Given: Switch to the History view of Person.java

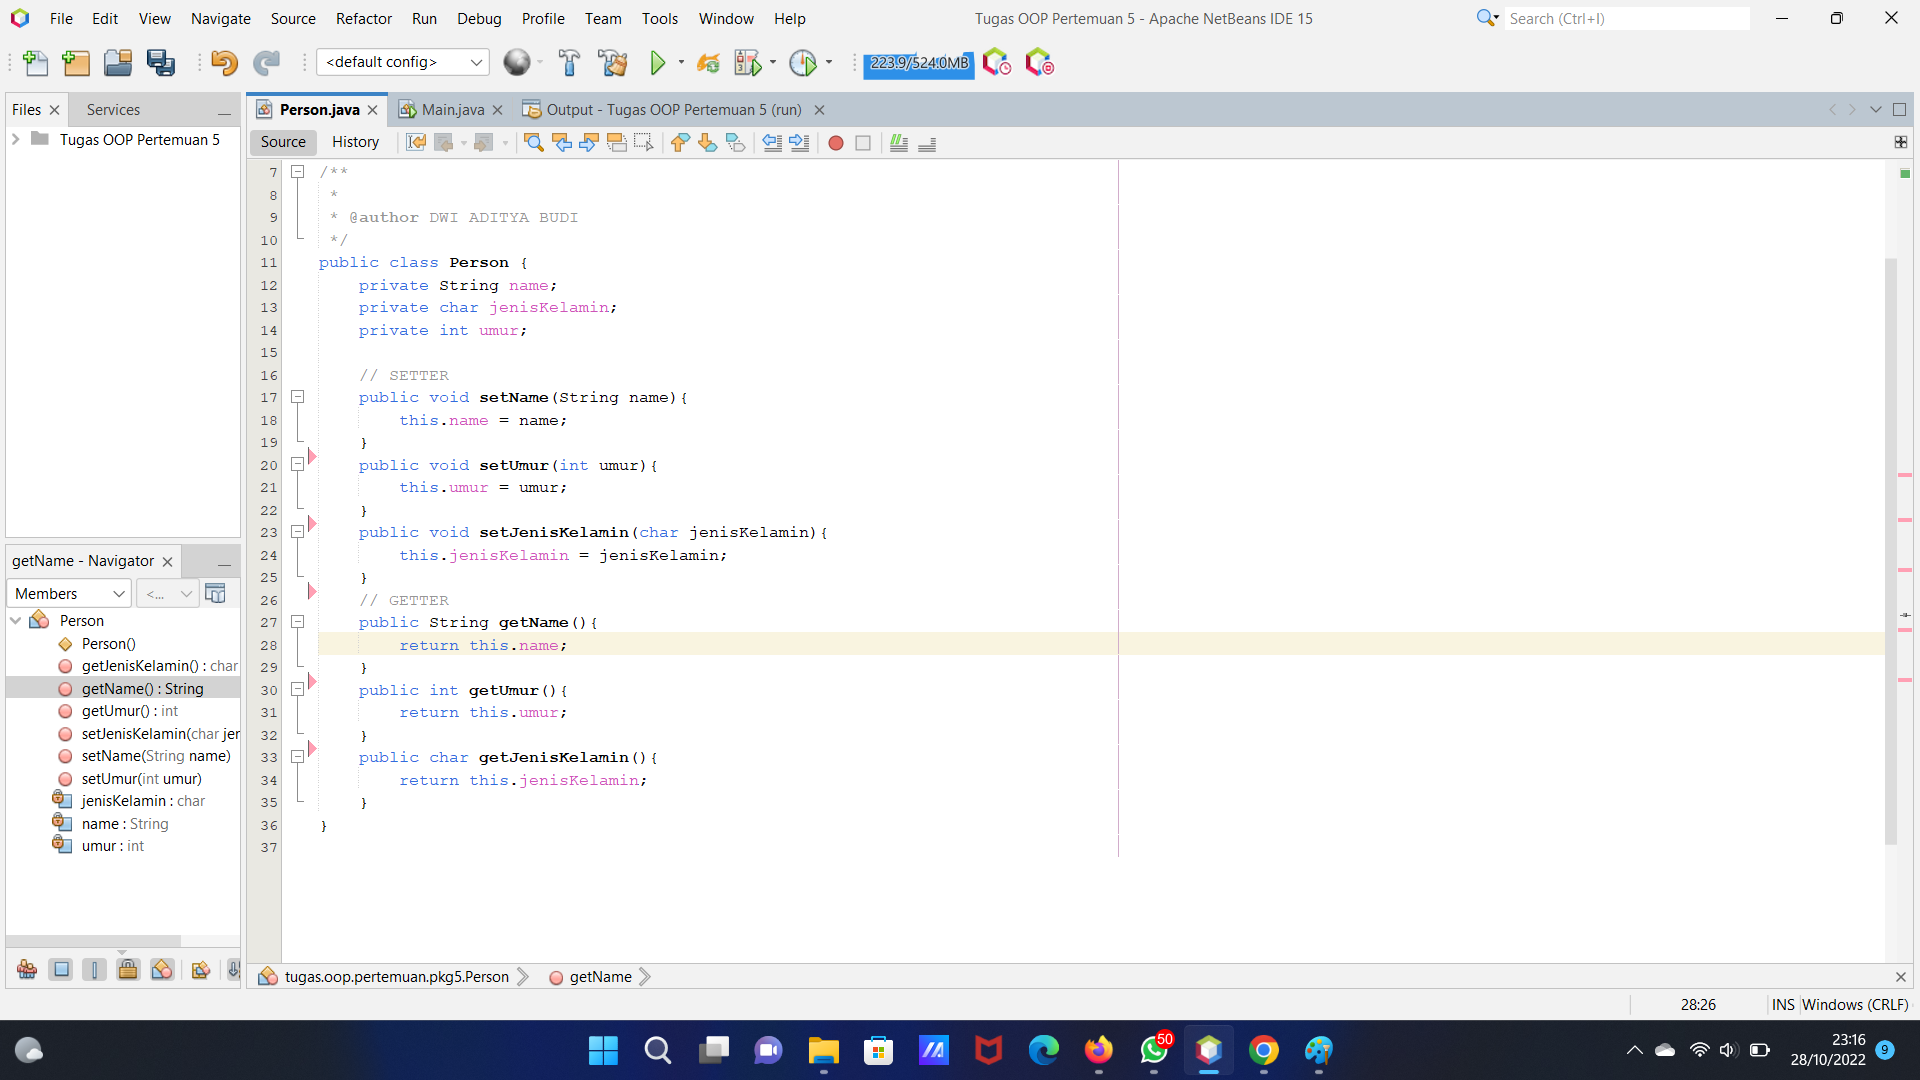Looking at the screenshot, I should pyautogui.click(x=355, y=142).
